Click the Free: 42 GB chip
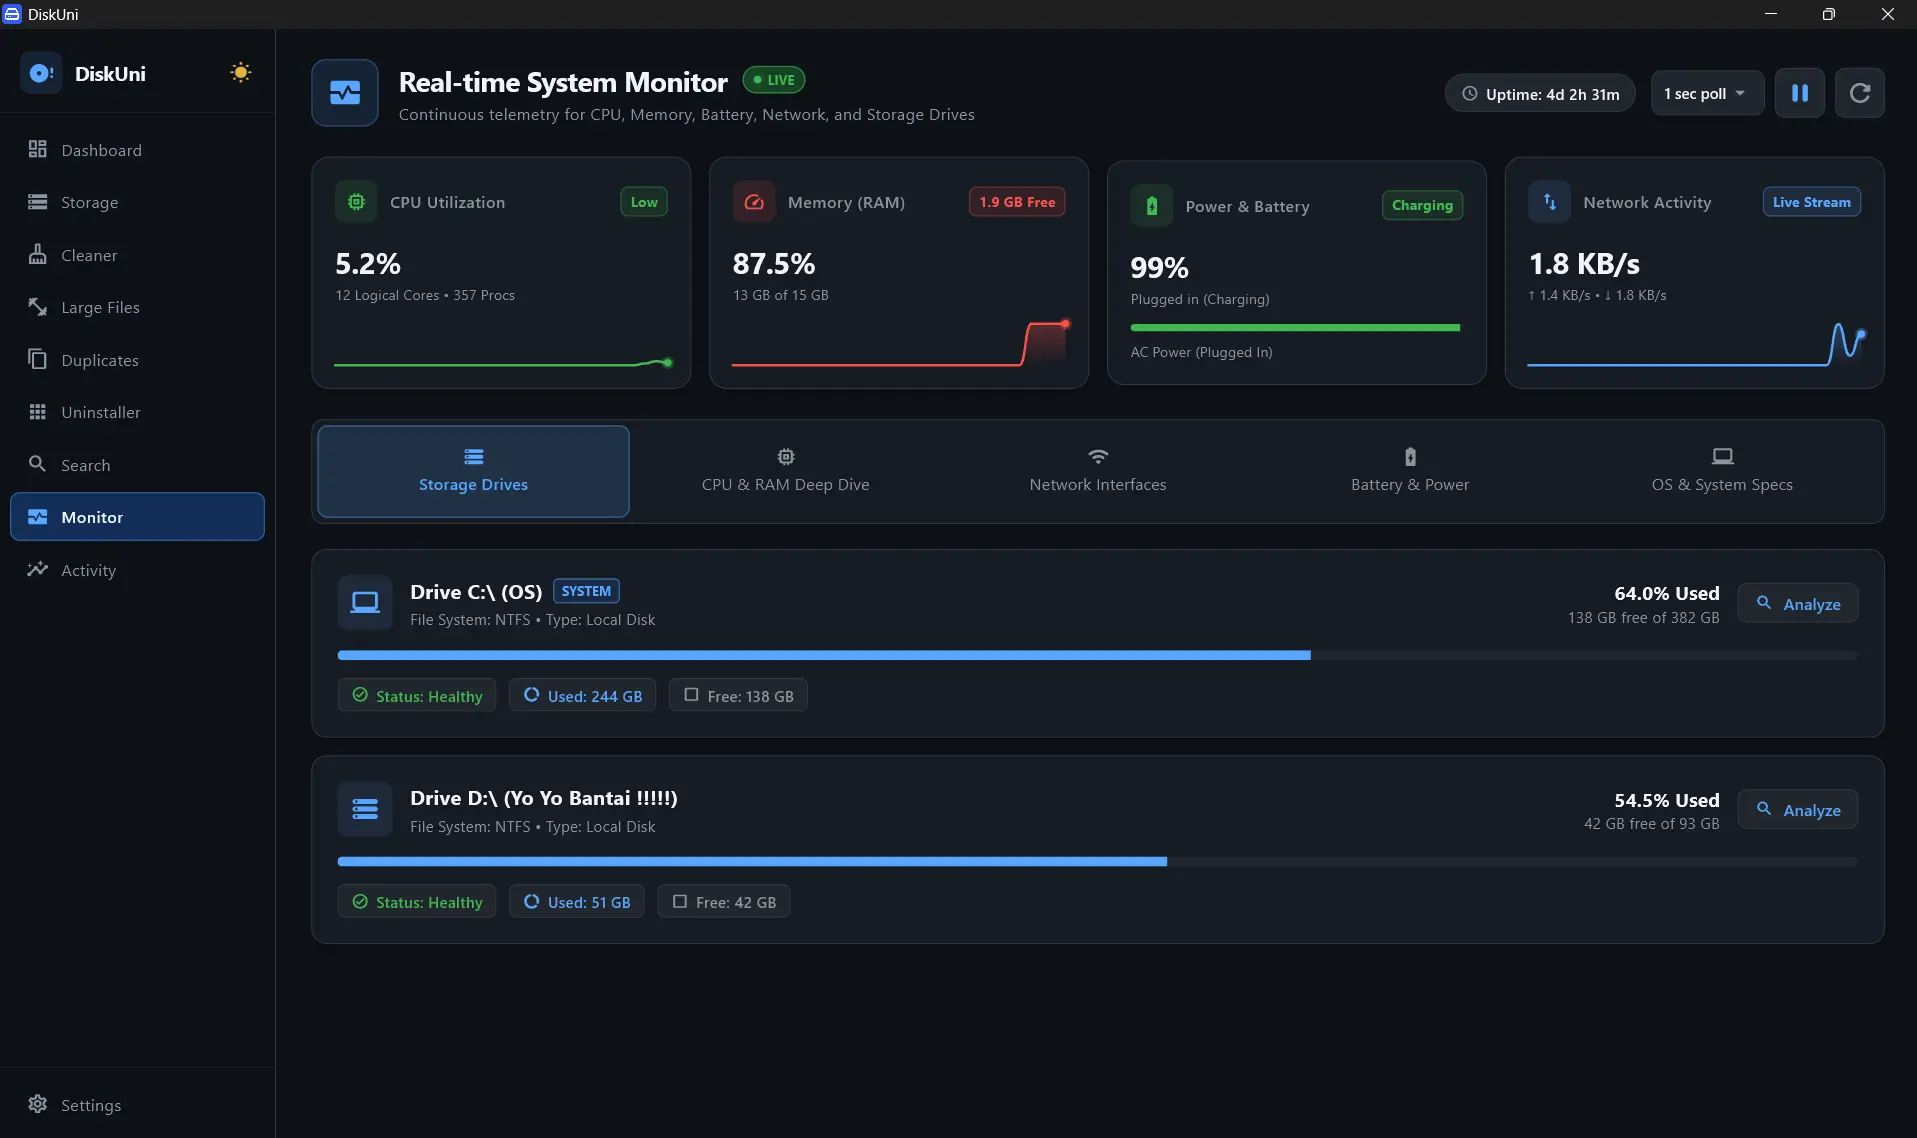The height and width of the screenshot is (1138, 1917). (x=724, y=901)
